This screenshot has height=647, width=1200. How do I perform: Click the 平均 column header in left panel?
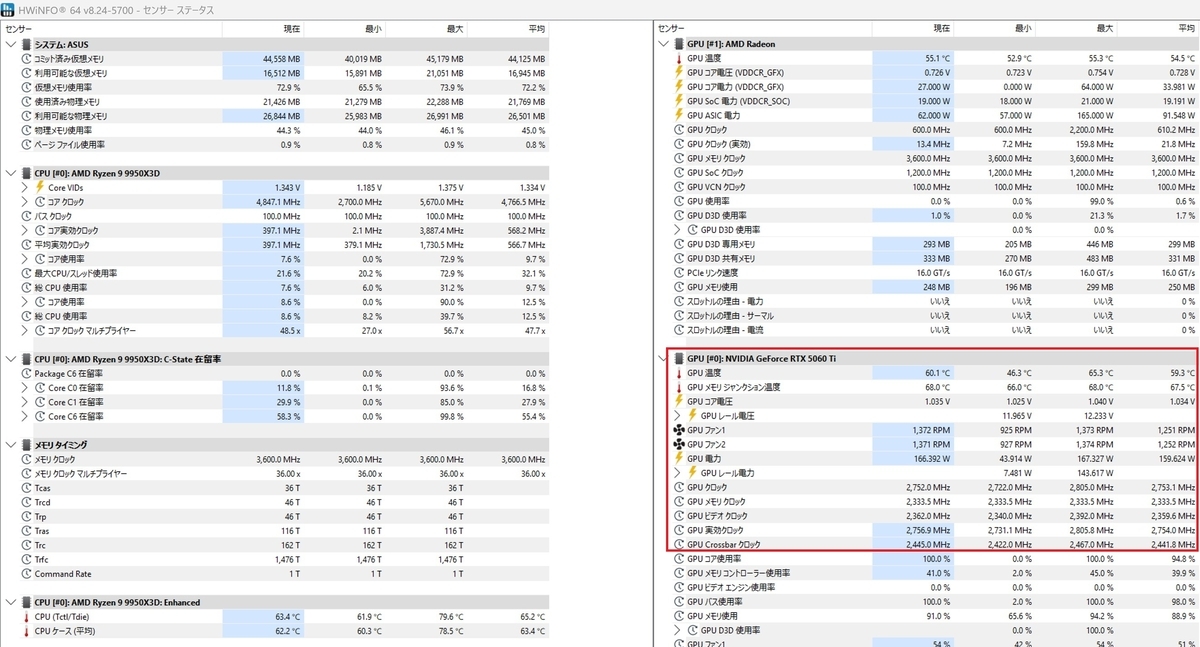pyautogui.click(x=508, y=30)
